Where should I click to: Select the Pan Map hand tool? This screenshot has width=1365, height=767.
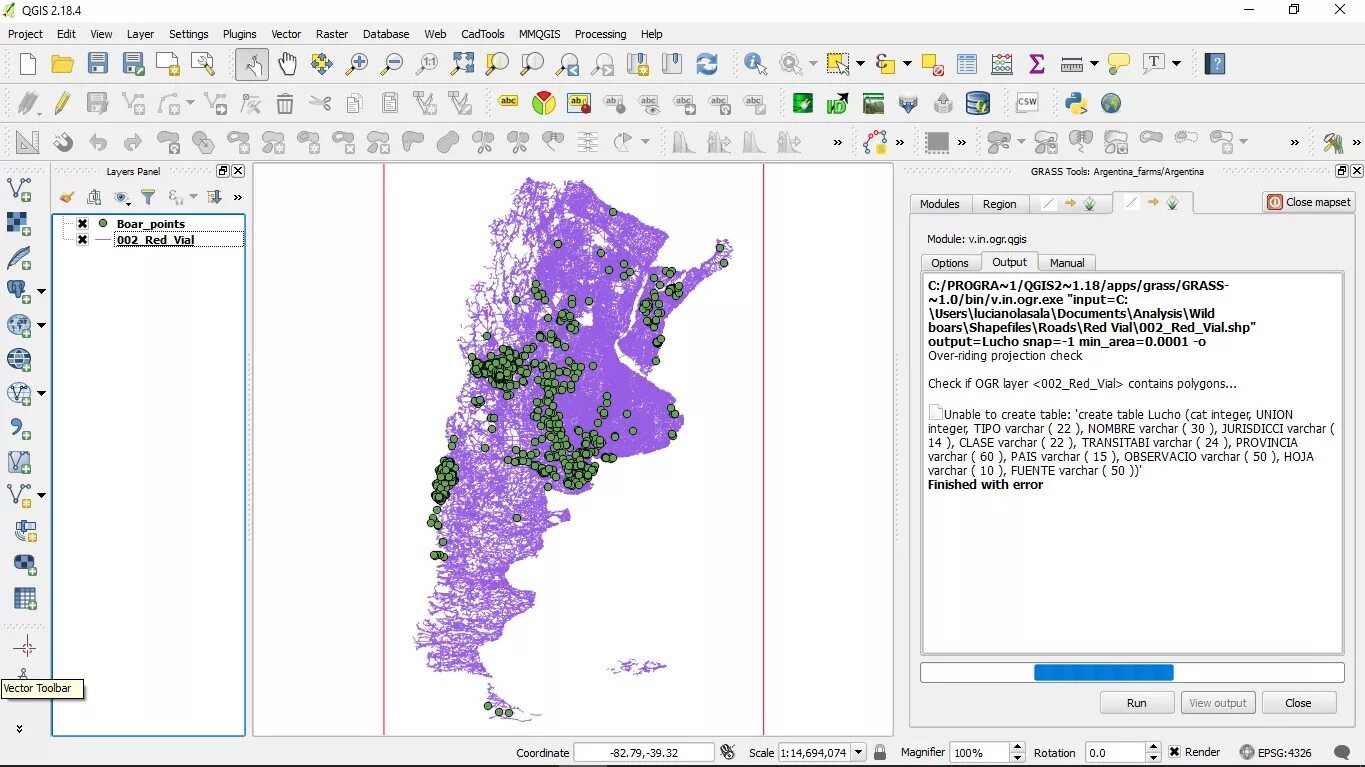[287, 64]
